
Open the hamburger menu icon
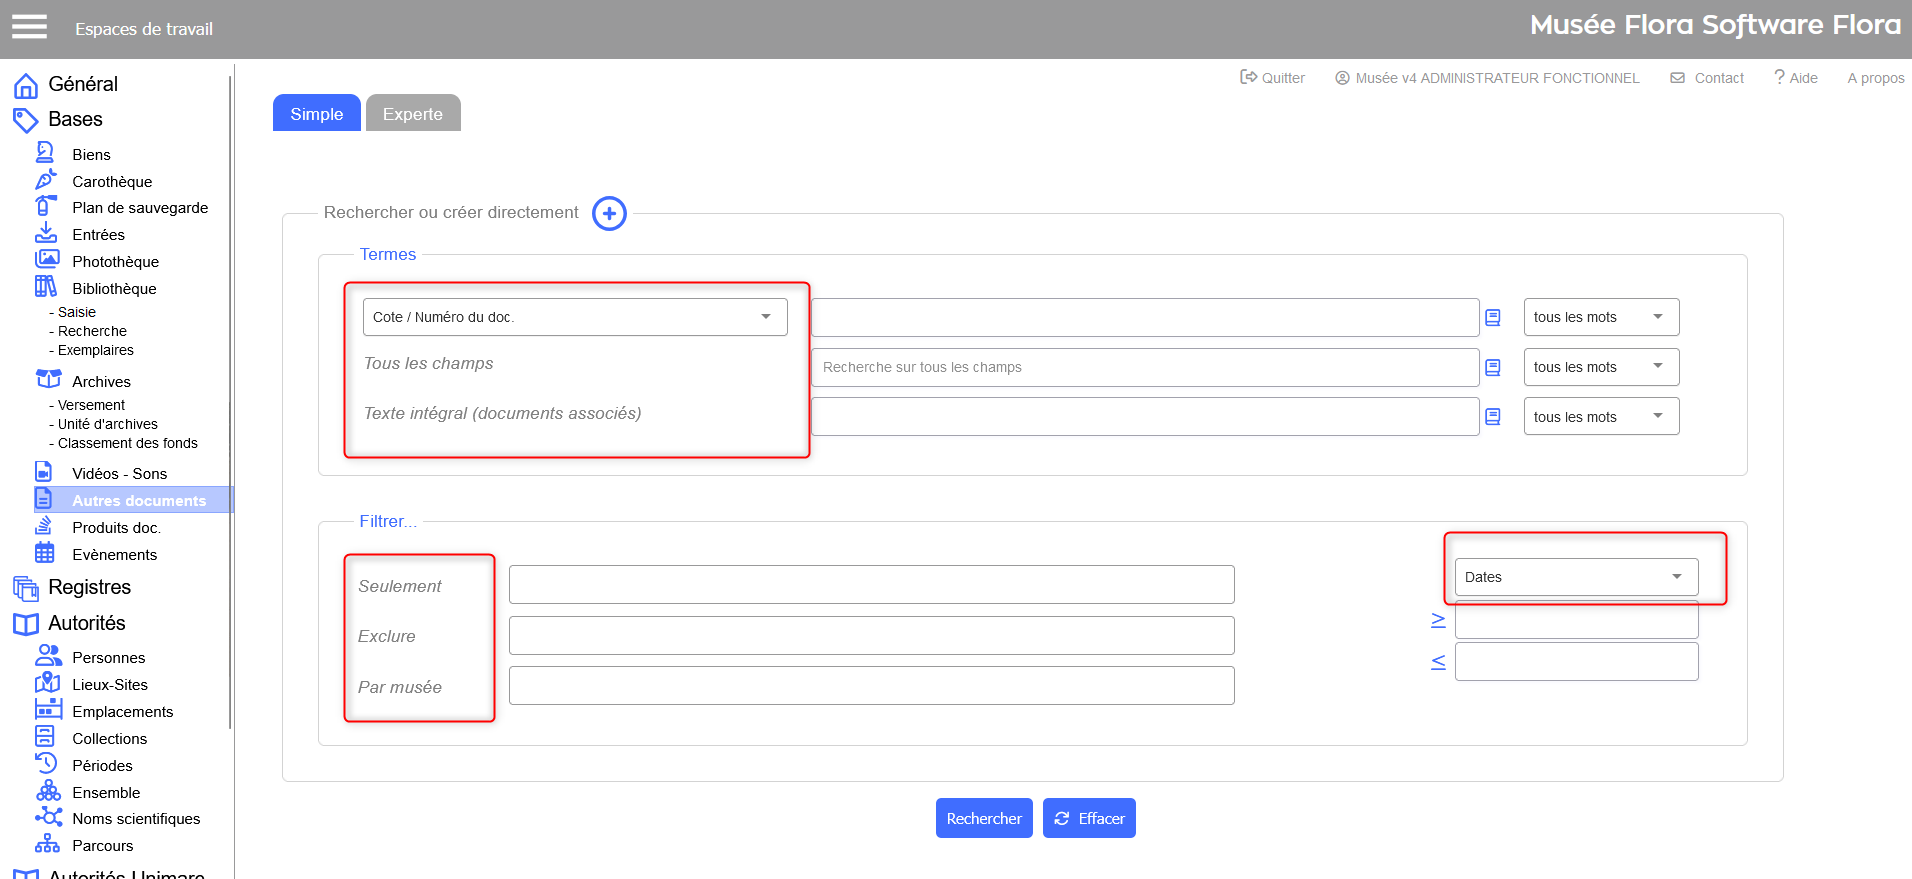(x=29, y=27)
